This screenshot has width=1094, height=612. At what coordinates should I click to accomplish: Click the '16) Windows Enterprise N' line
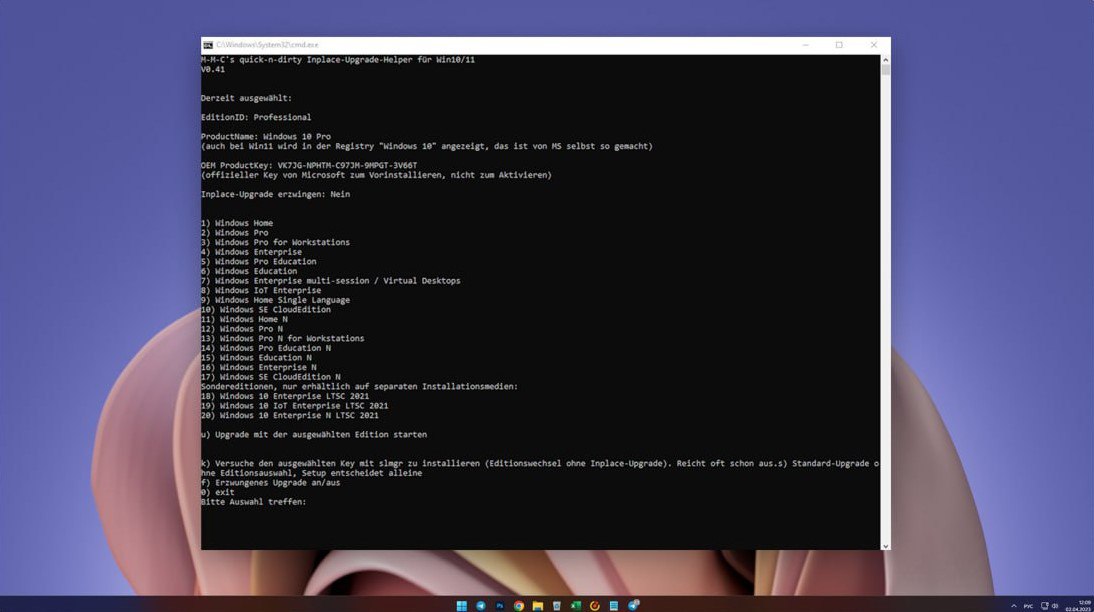click(259, 367)
